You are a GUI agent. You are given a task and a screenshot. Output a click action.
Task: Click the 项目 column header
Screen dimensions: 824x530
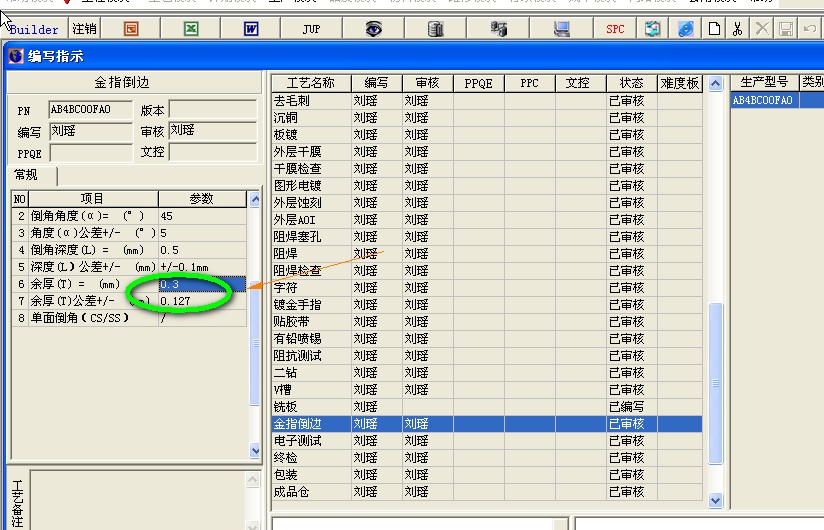coord(93,199)
